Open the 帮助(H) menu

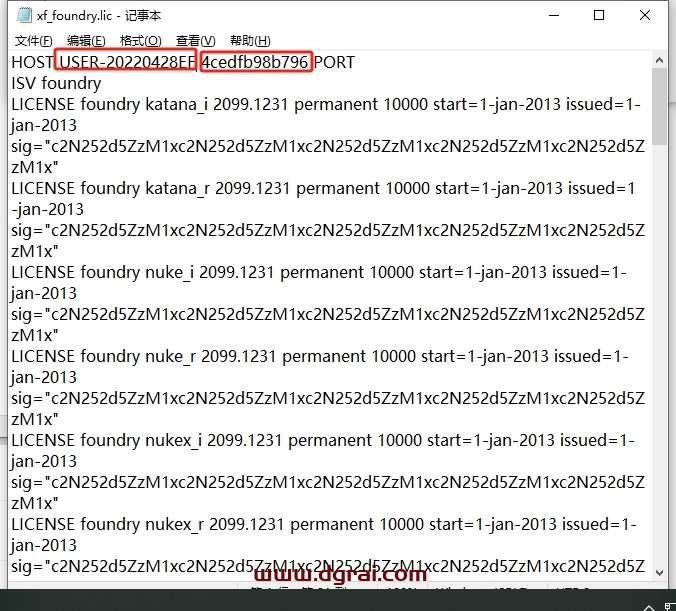[250, 41]
